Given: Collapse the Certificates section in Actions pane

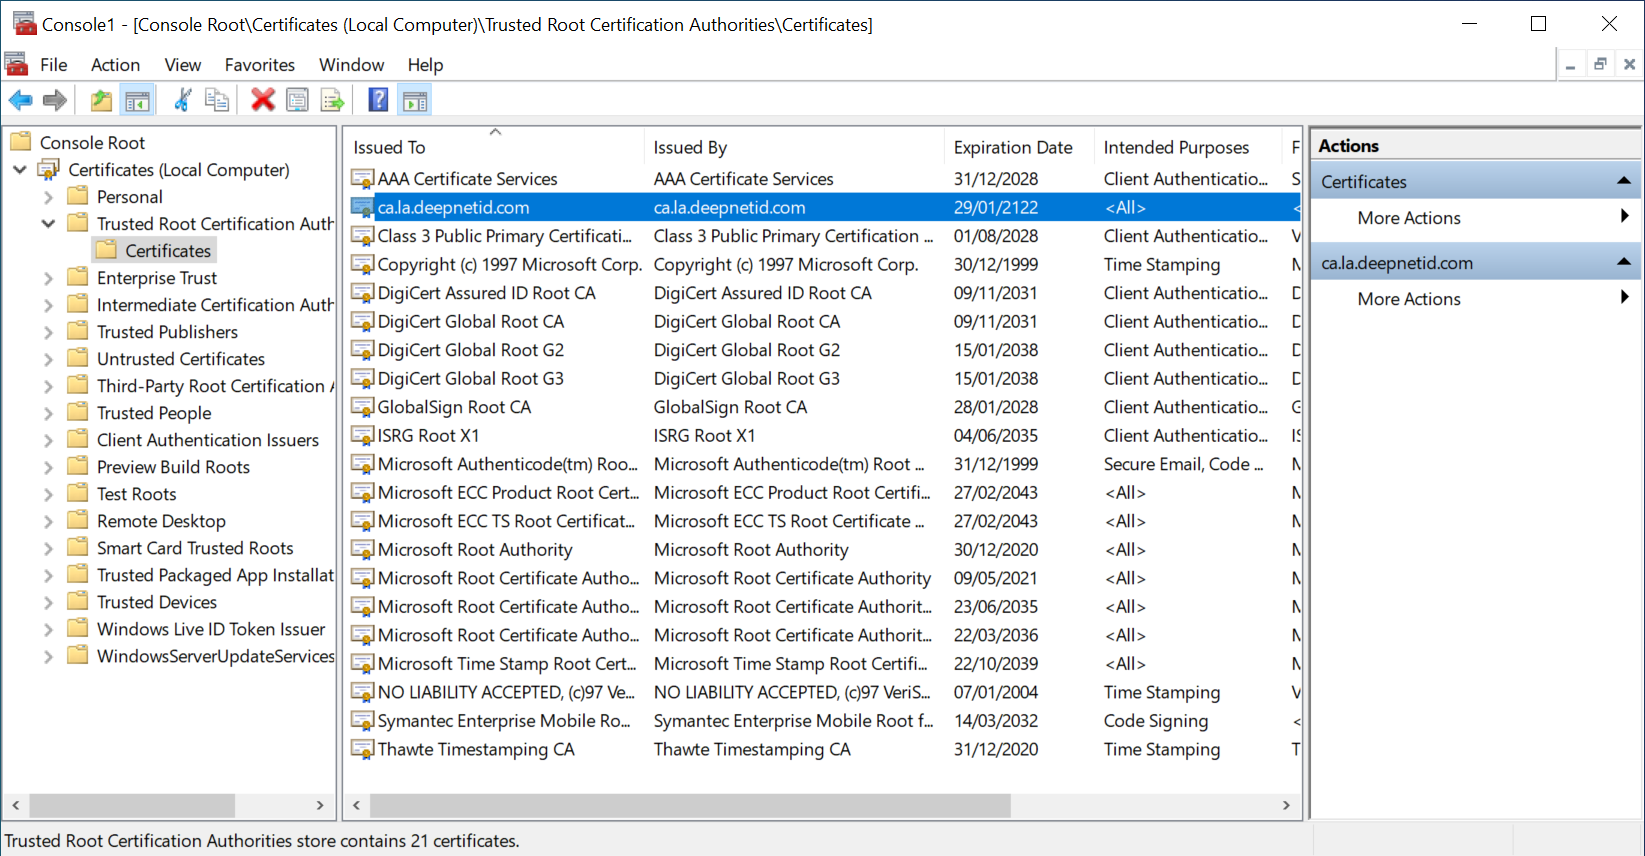Looking at the screenshot, I should click(x=1623, y=181).
